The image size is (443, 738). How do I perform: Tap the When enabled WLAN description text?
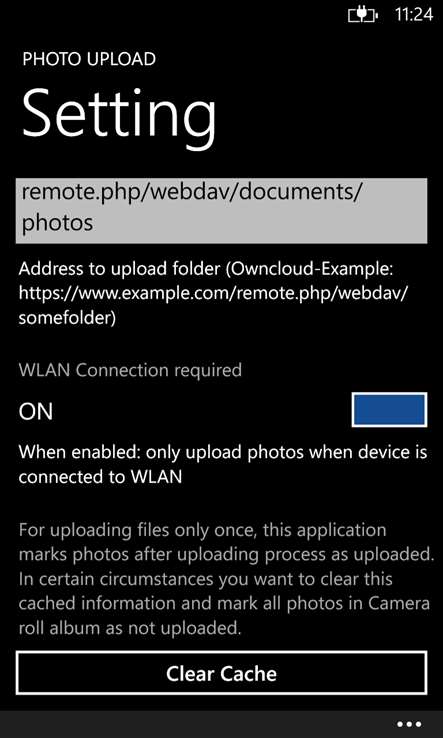[223, 465]
